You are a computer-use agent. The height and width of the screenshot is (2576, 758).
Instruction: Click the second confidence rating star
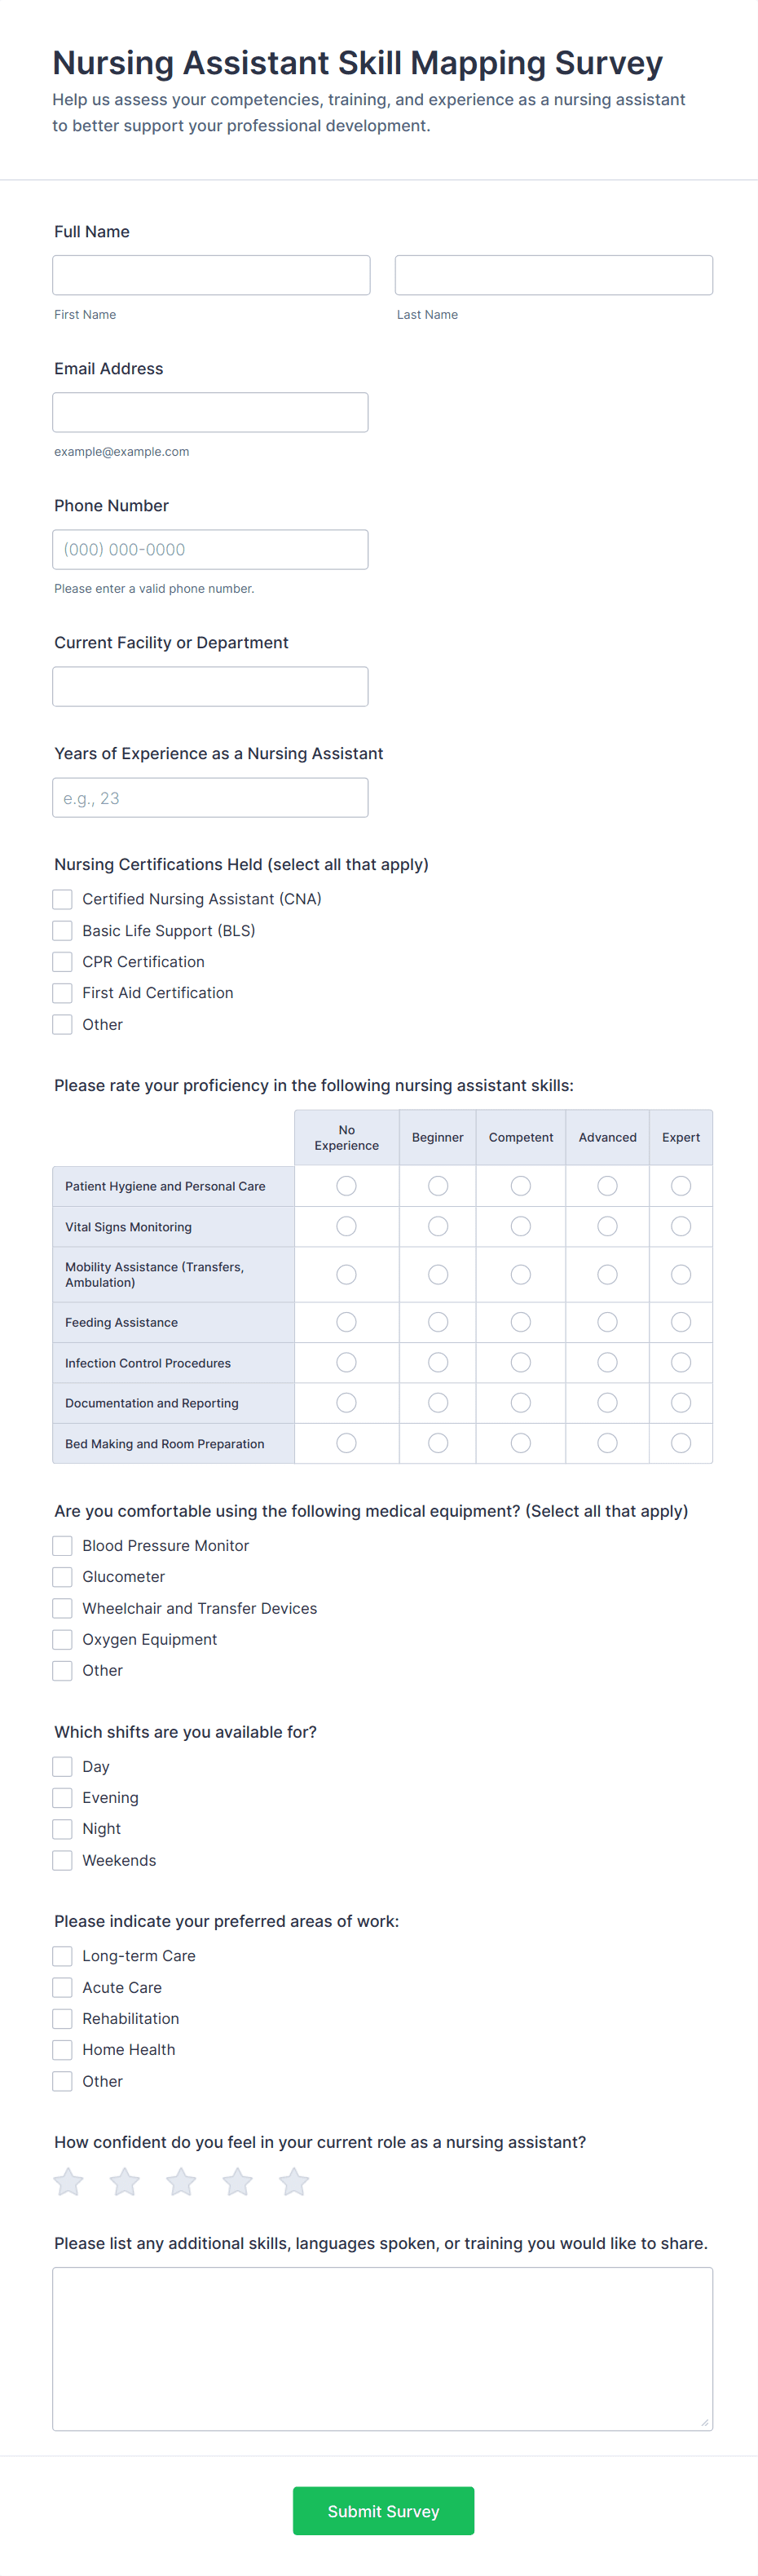click(125, 2182)
